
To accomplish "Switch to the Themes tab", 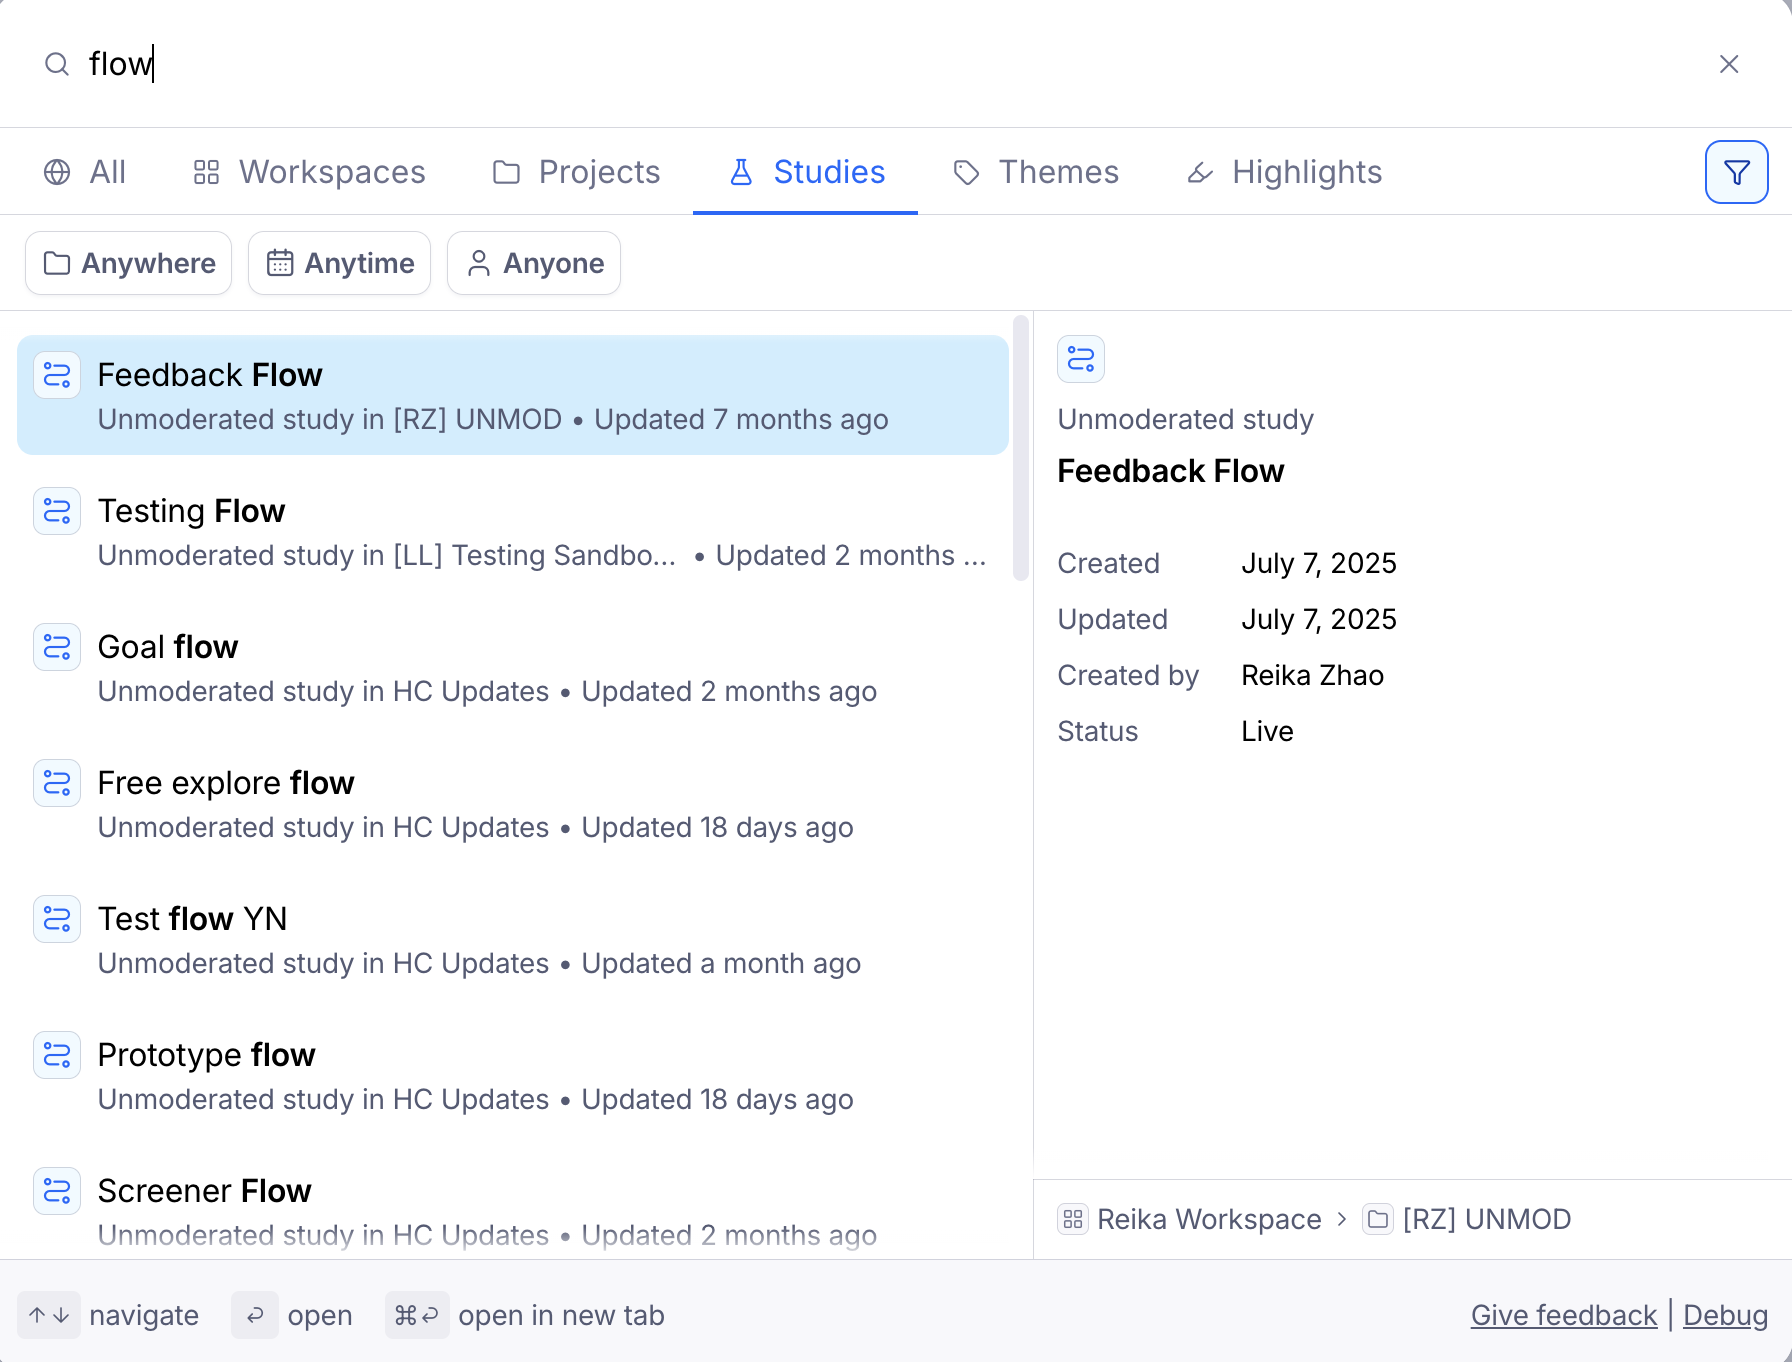I will point(1036,172).
